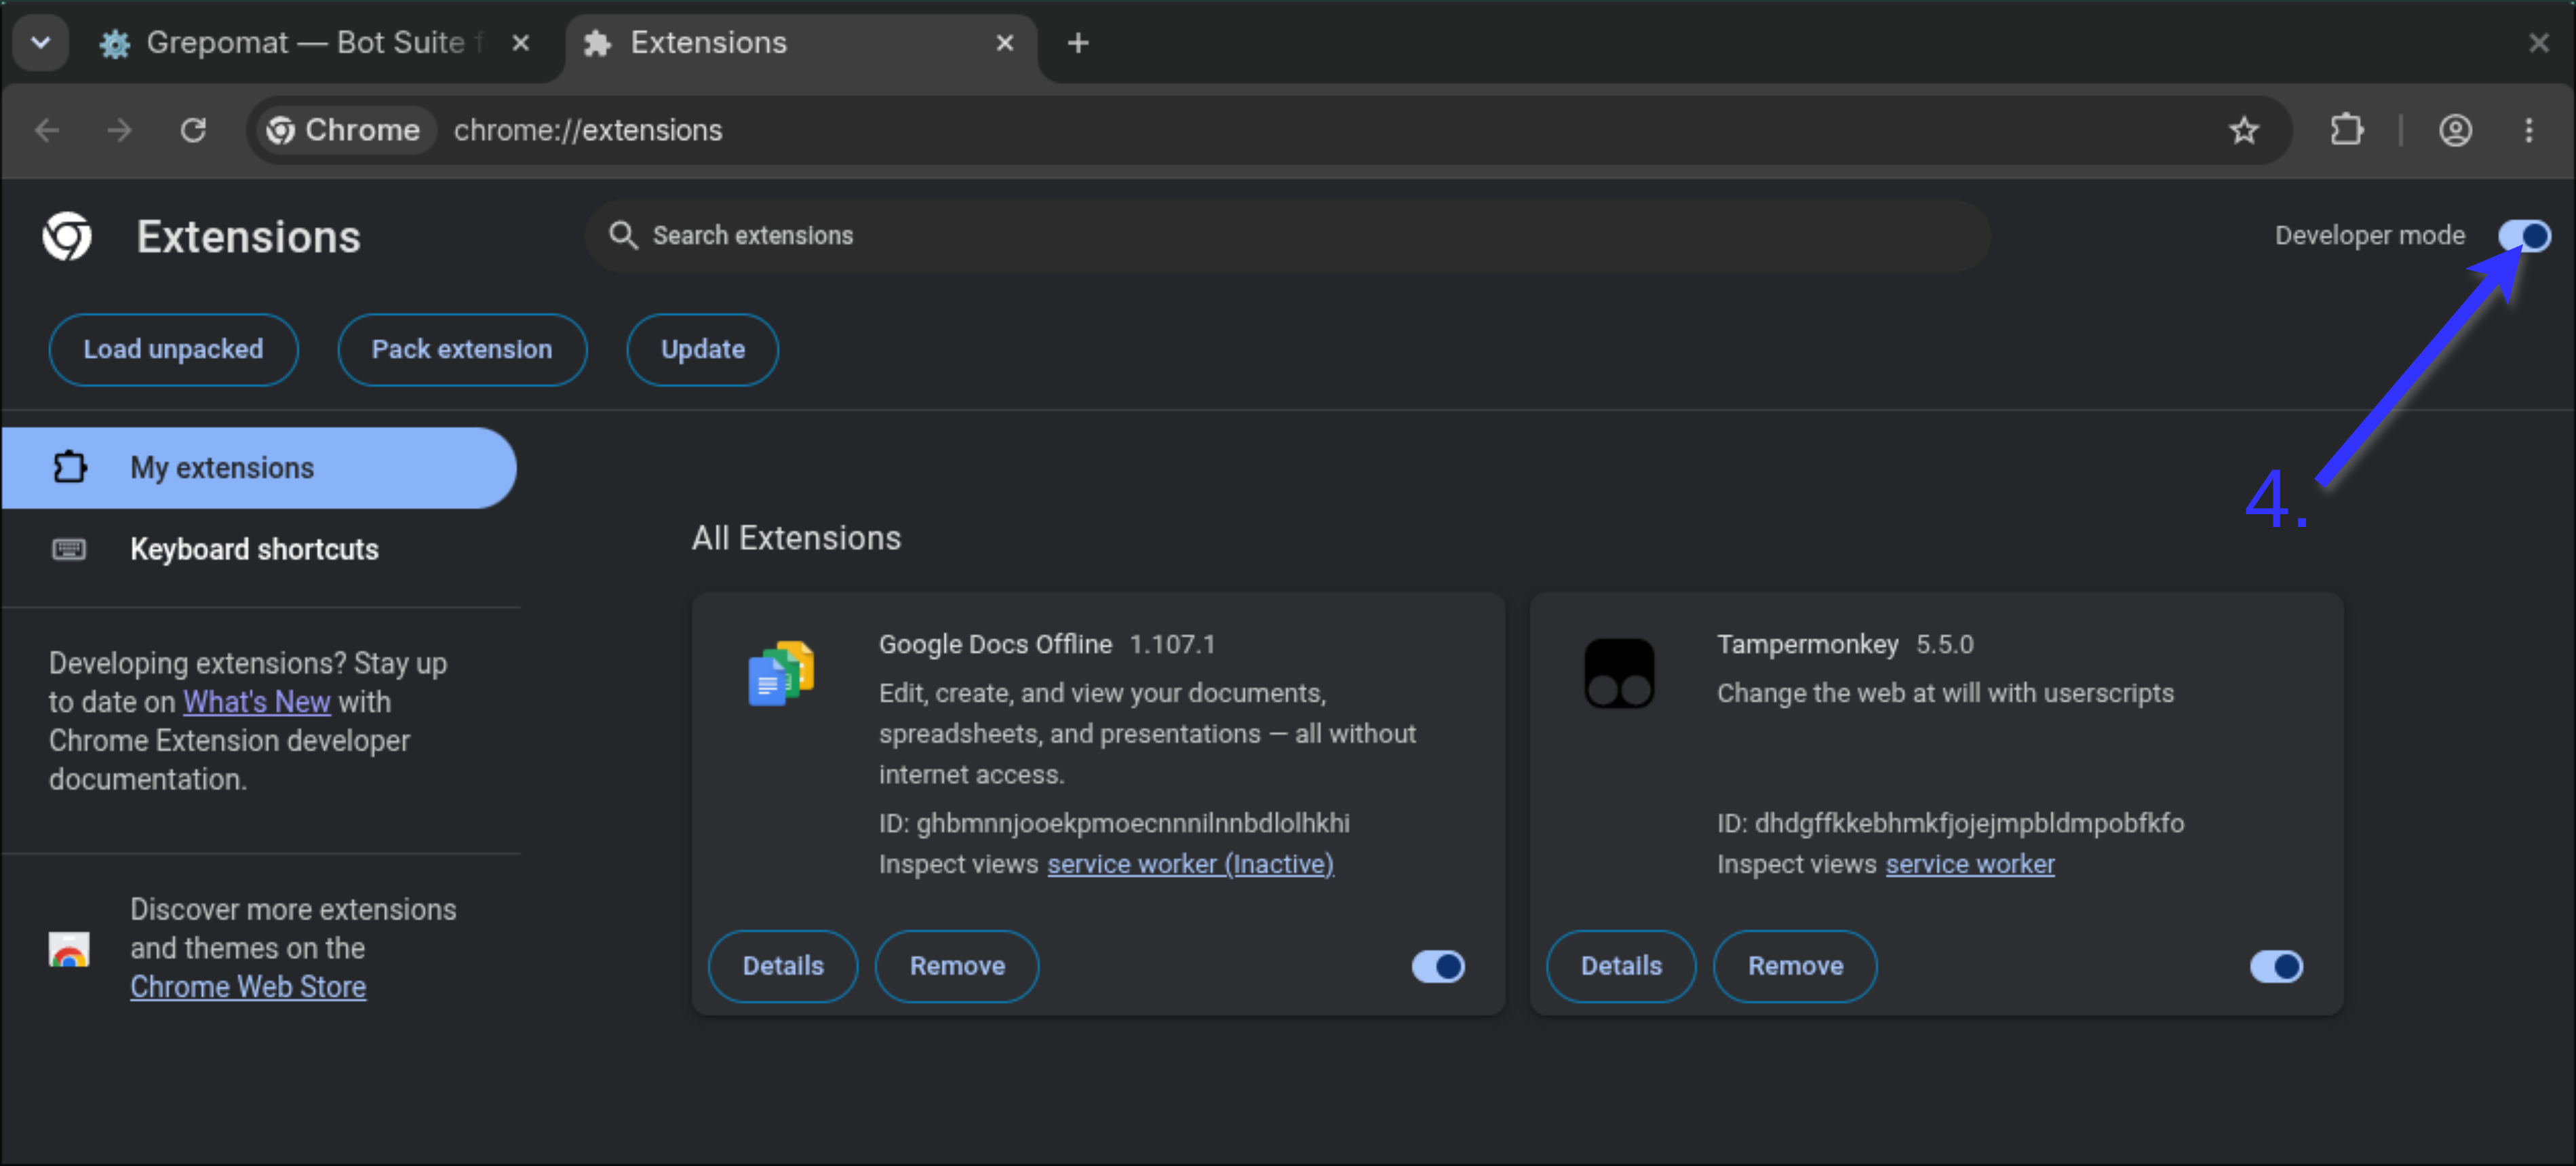Screen dimensions: 2576x1166
Task: Click Tampermonkey version 5.5.0 text
Action: 1944,644
